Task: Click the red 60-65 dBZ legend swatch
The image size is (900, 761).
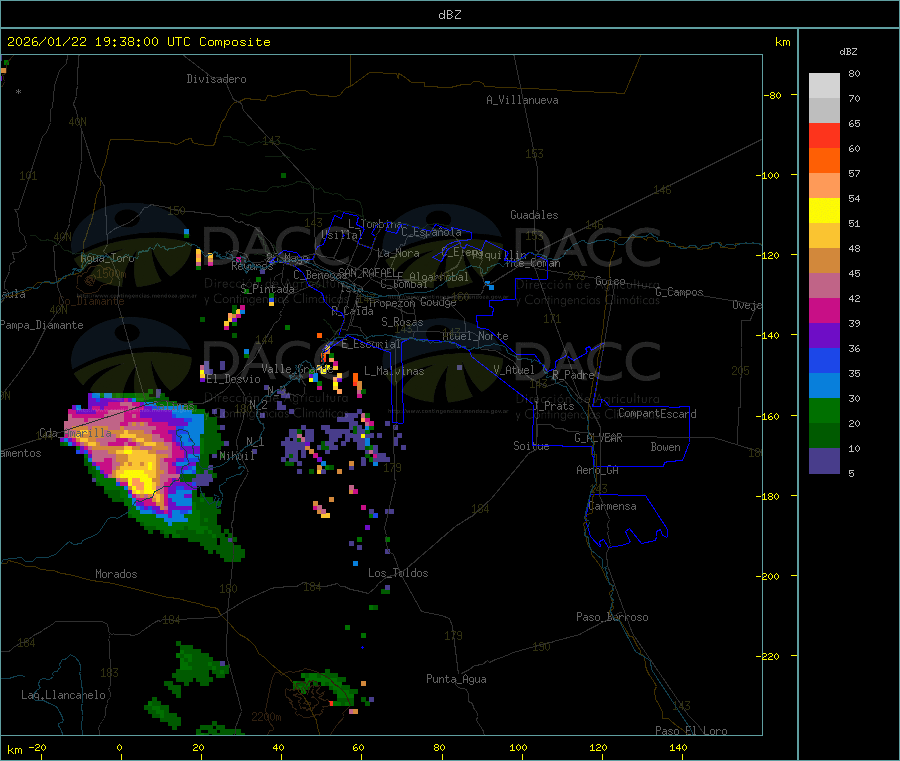Action: (x=824, y=135)
